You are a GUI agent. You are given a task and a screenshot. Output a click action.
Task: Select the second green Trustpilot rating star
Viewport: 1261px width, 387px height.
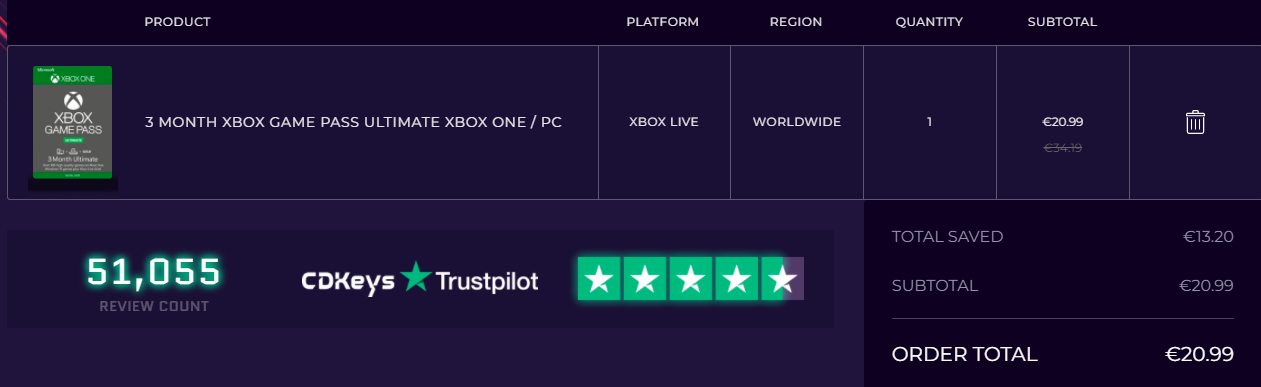point(645,279)
